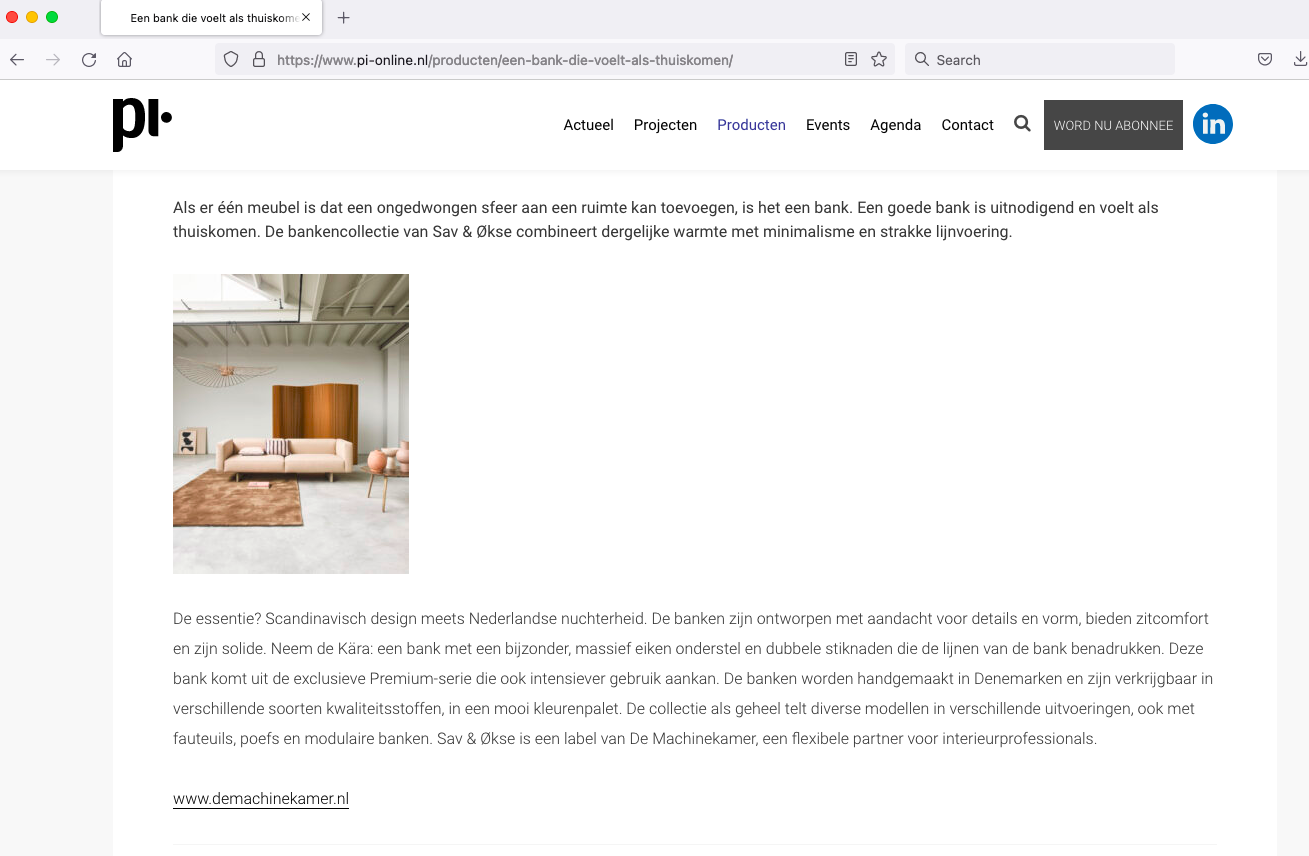Show site security padlock information
The width and height of the screenshot is (1309, 856).
[258, 60]
